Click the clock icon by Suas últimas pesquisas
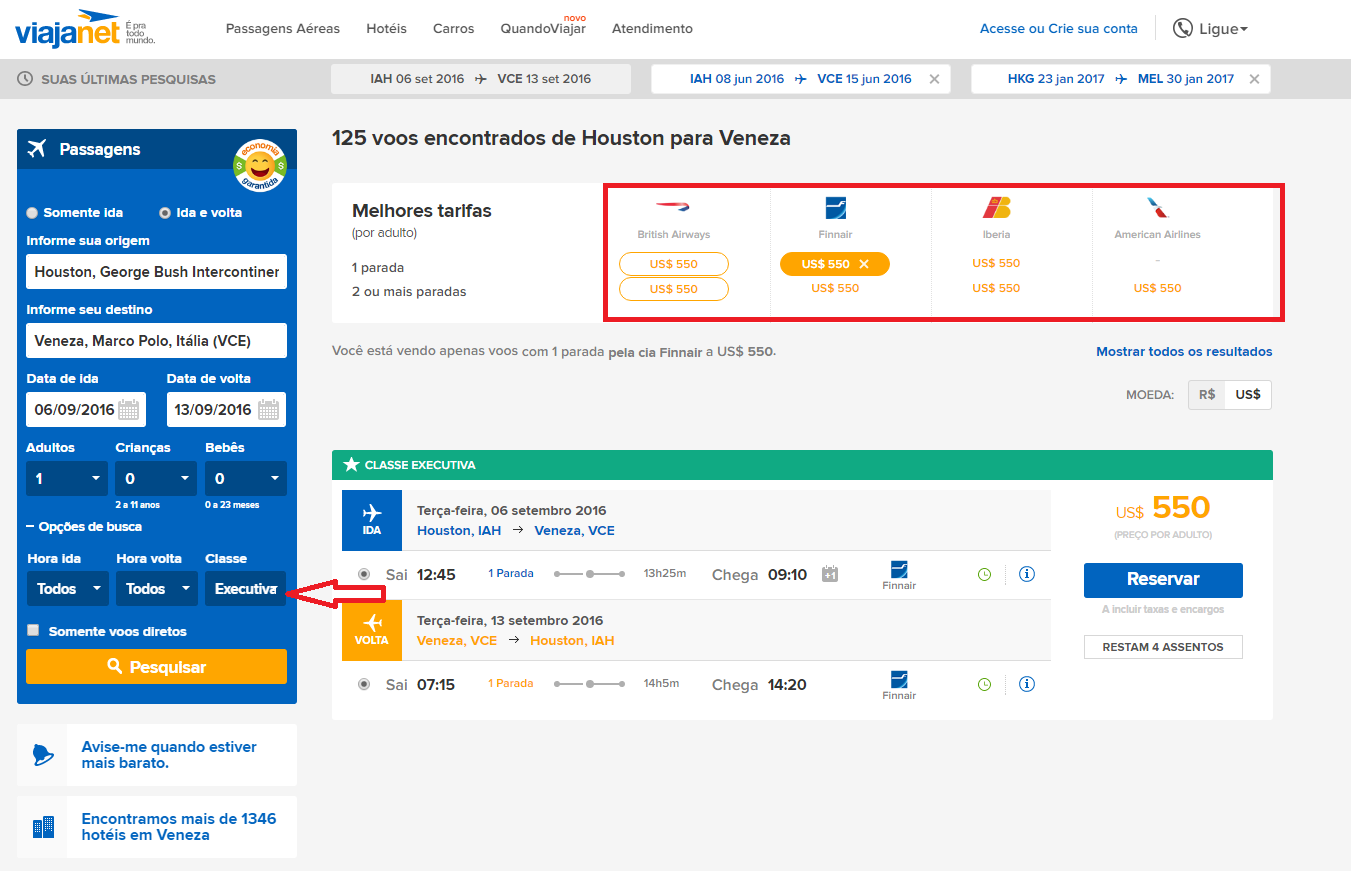 [25, 79]
